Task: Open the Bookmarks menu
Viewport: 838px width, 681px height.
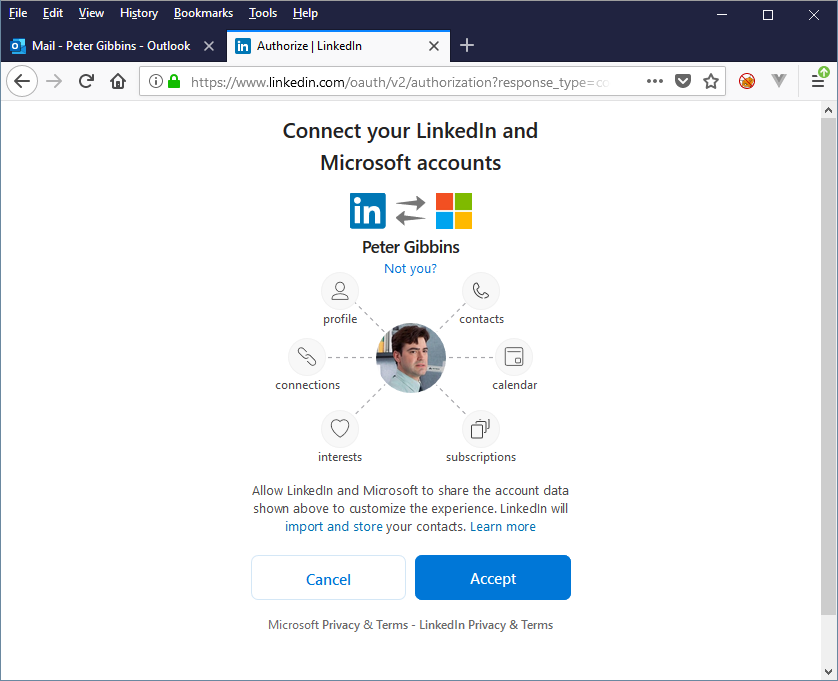Action: 204,13
